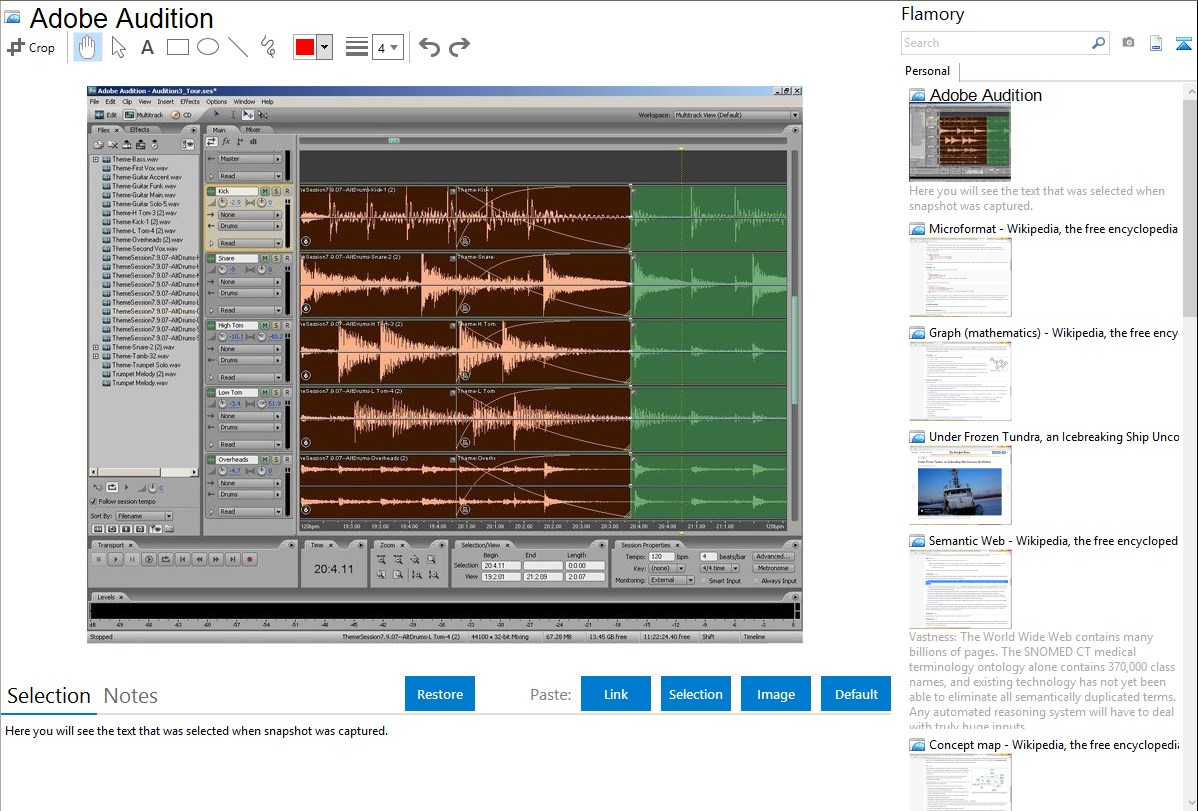Undo the last annotation
Screen dimensions: 1198x811
429,47
